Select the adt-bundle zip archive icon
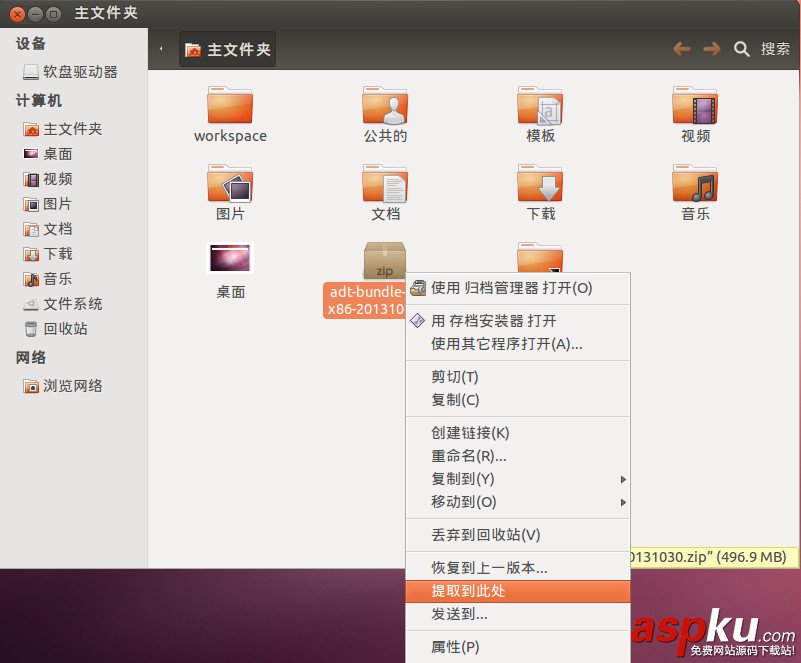801x663 pixels. click(385, 261)
